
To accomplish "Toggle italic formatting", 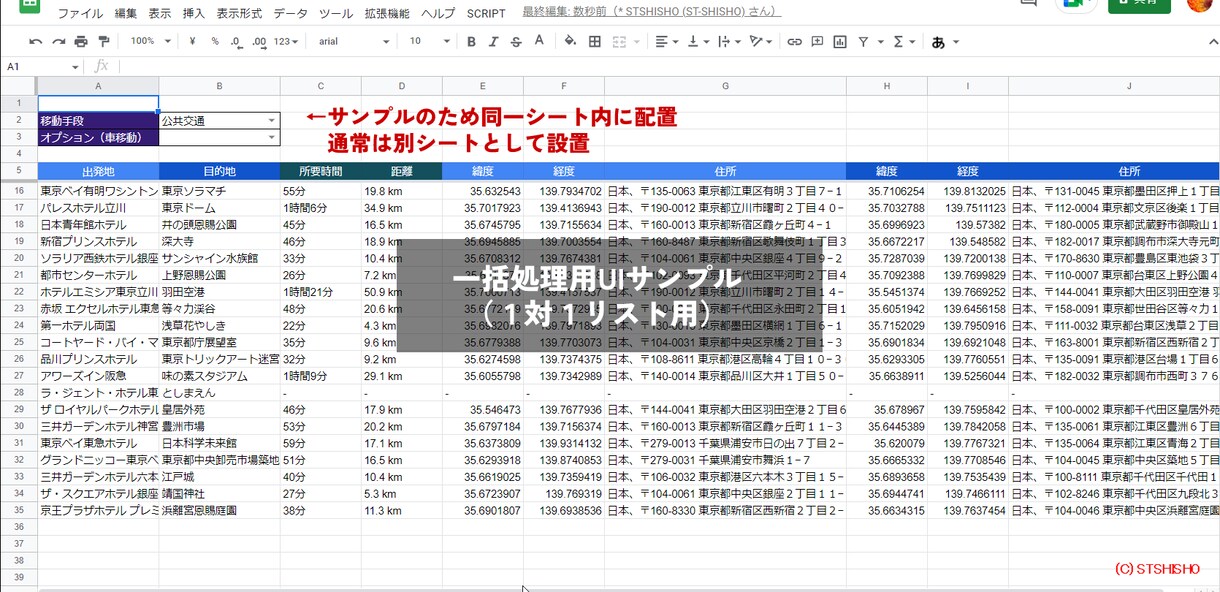I will [494, 41].
